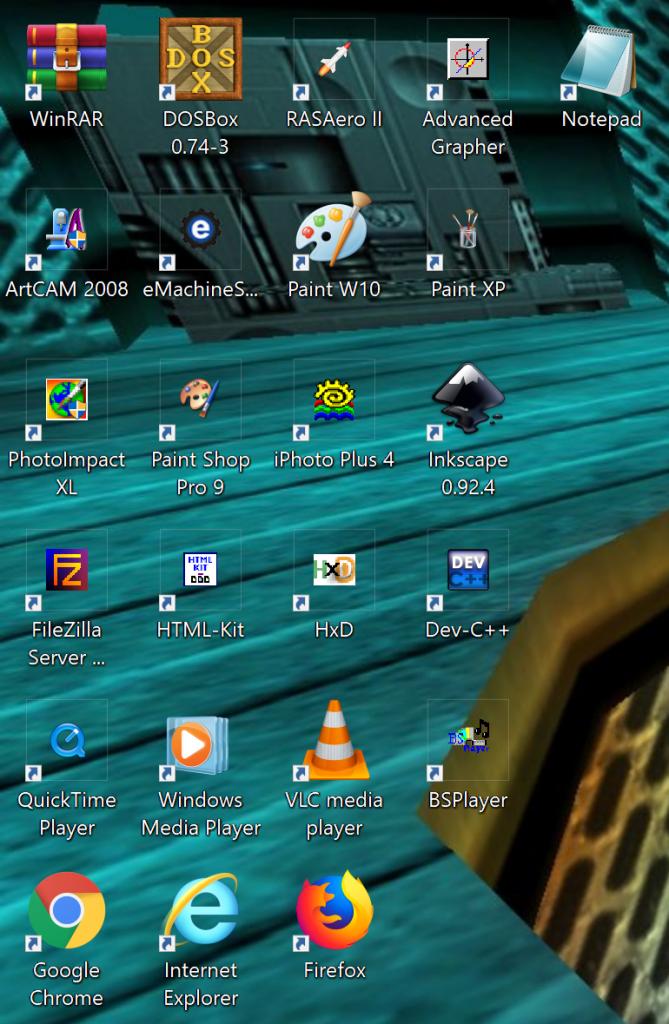Click the "BSPlayer" label text

[468, 801]
